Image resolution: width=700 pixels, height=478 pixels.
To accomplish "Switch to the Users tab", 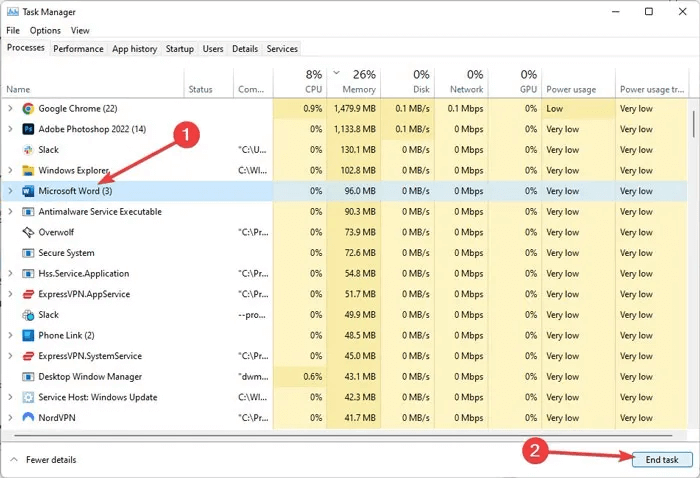I will pyautogui.click(x=213, y=49).
